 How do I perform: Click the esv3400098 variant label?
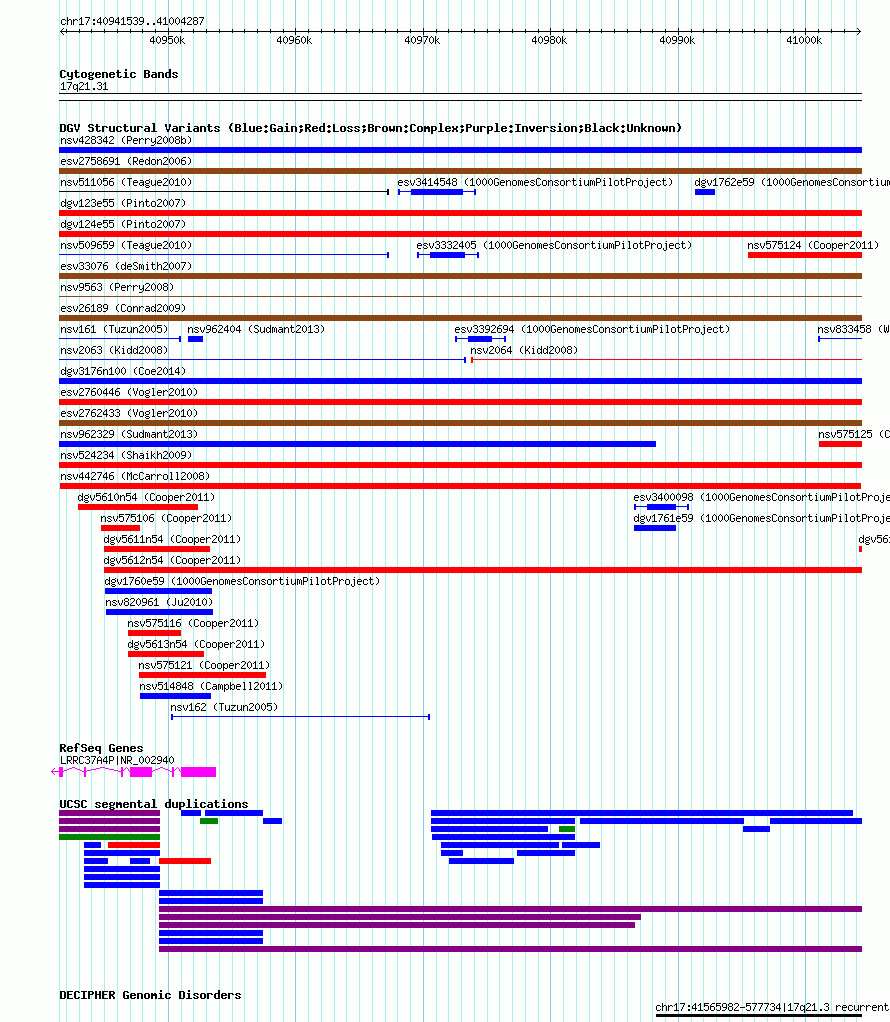762,497
